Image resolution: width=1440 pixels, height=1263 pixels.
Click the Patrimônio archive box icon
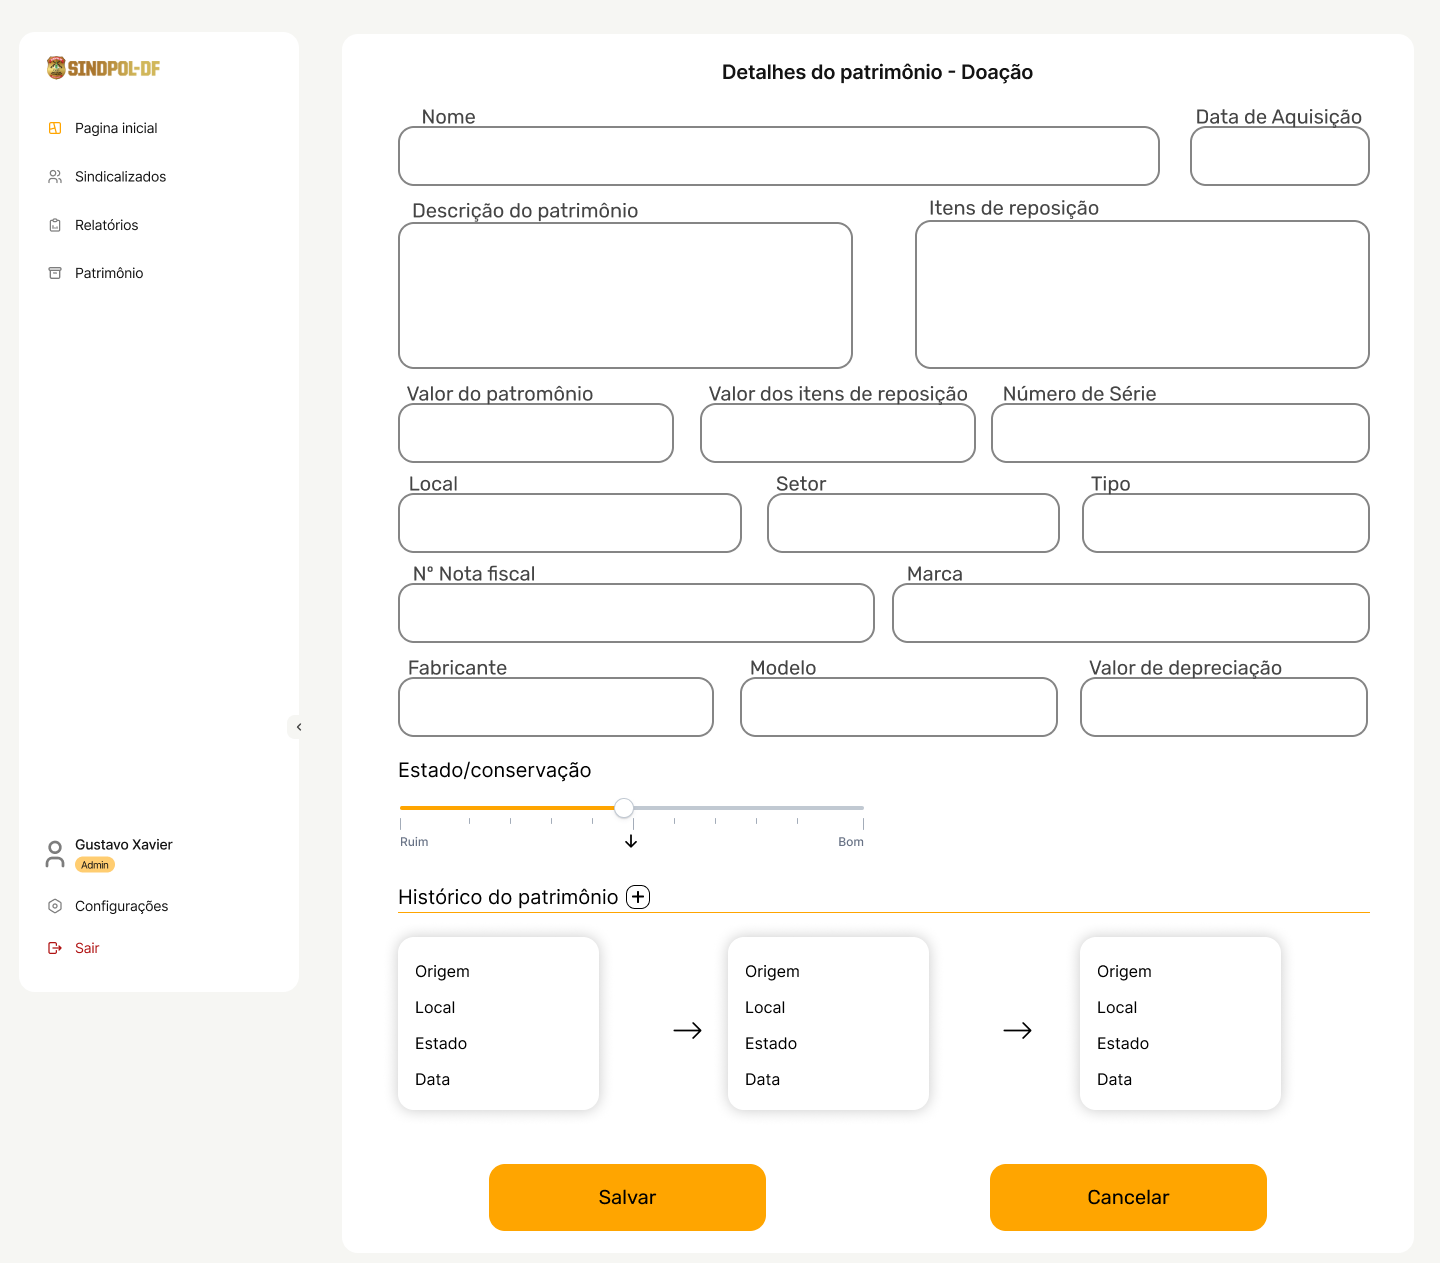tap(55, 273)
